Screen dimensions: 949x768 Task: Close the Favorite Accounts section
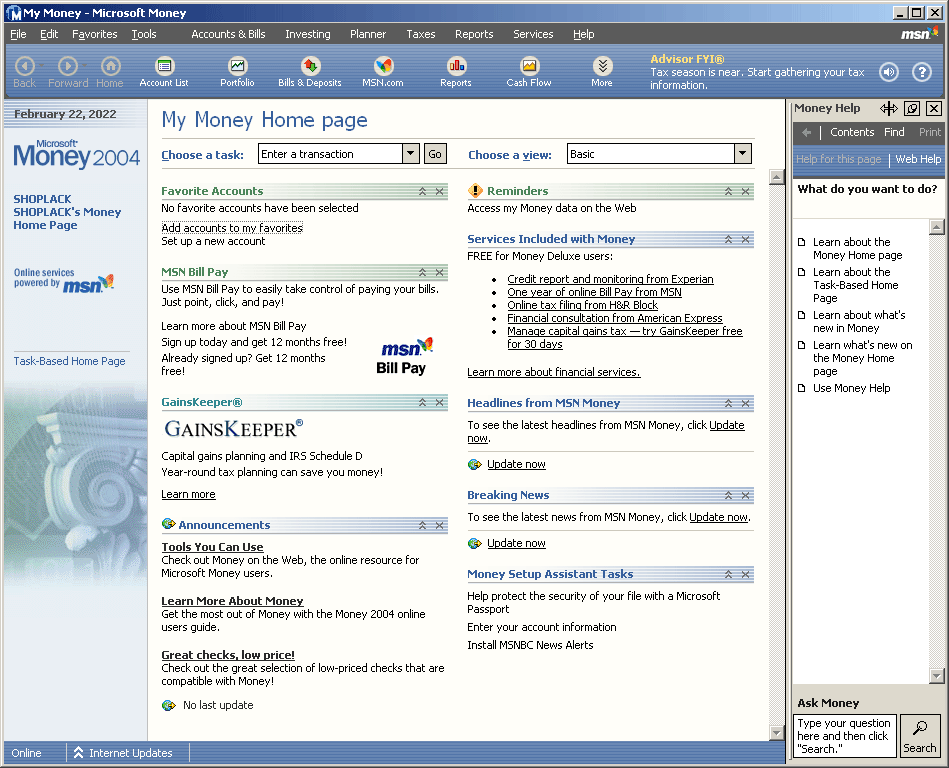tap(439, 191)
